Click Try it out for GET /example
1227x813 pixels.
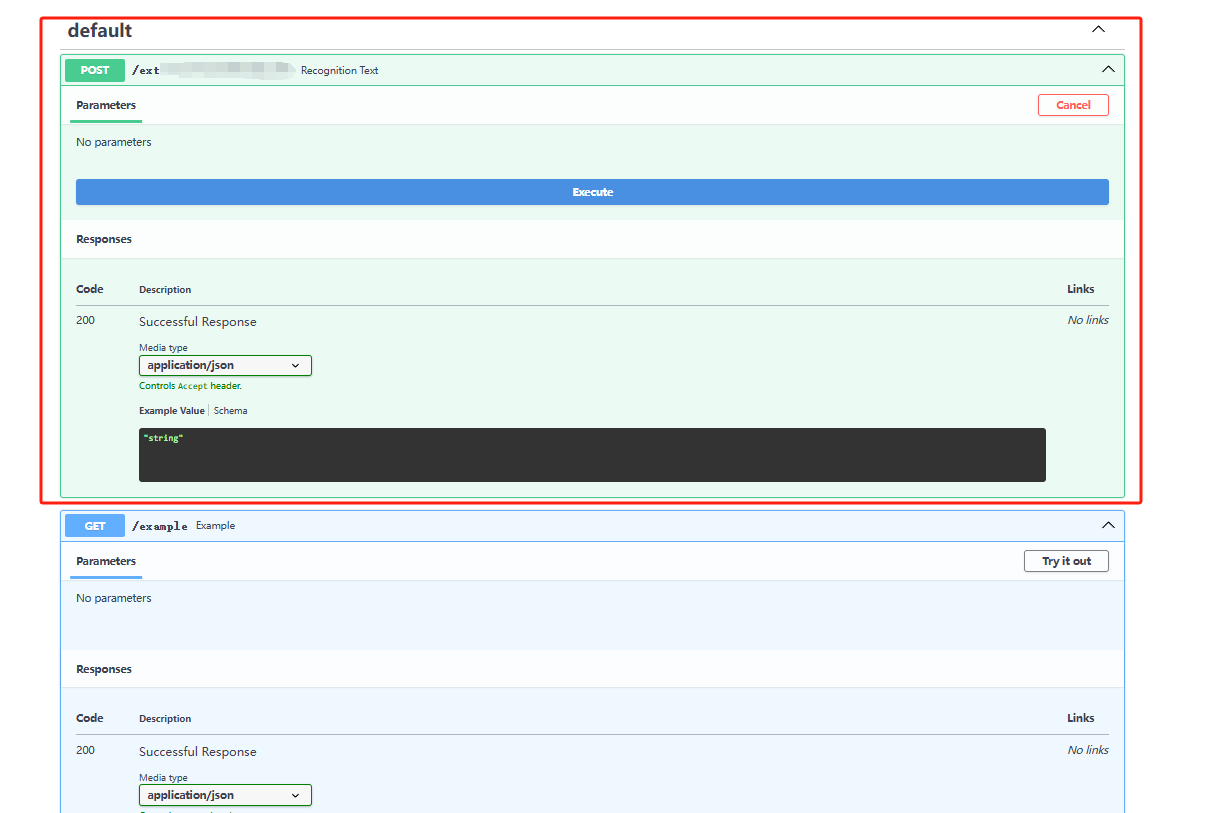tap(1066, 561)
